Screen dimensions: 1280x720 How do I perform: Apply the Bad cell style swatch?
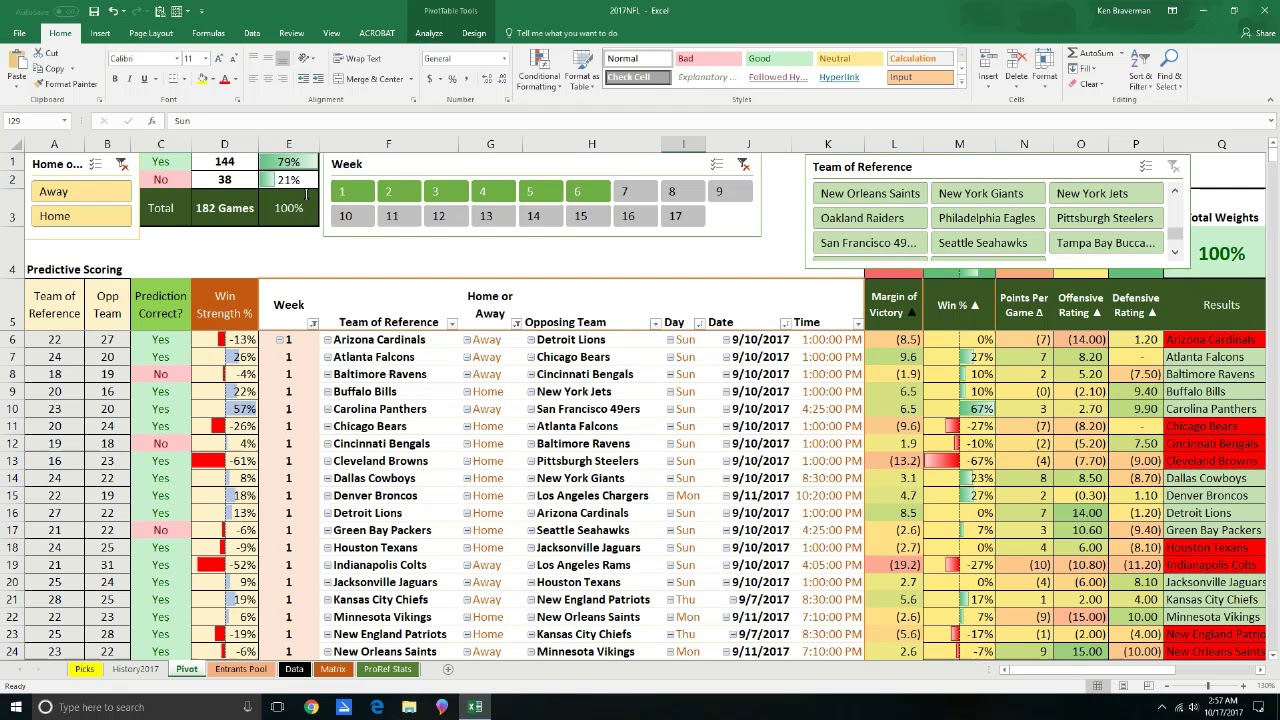click(x=708, y=59)
